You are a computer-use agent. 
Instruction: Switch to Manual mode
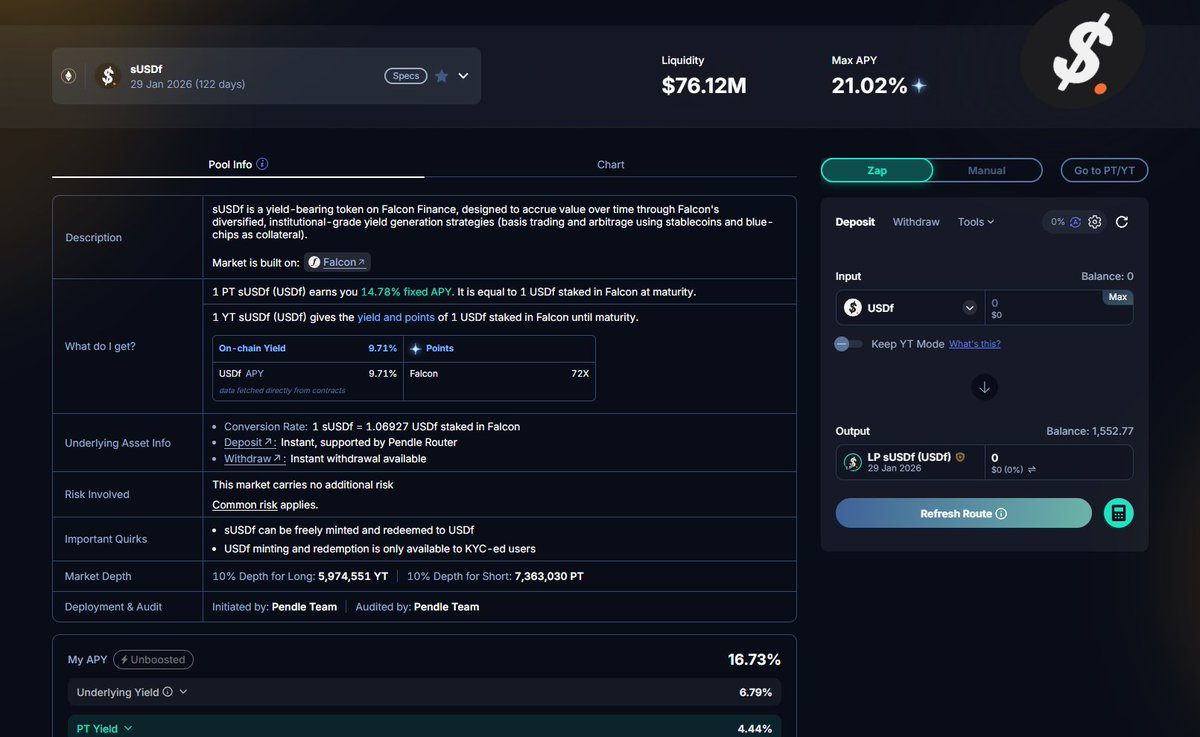pyautogui.click(x=986, y=170)
